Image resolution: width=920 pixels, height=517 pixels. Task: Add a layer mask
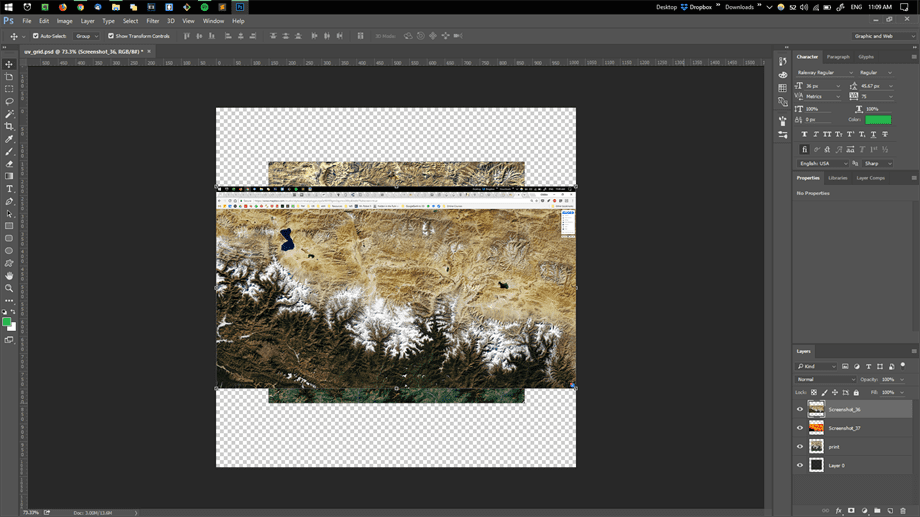(851, 511)
